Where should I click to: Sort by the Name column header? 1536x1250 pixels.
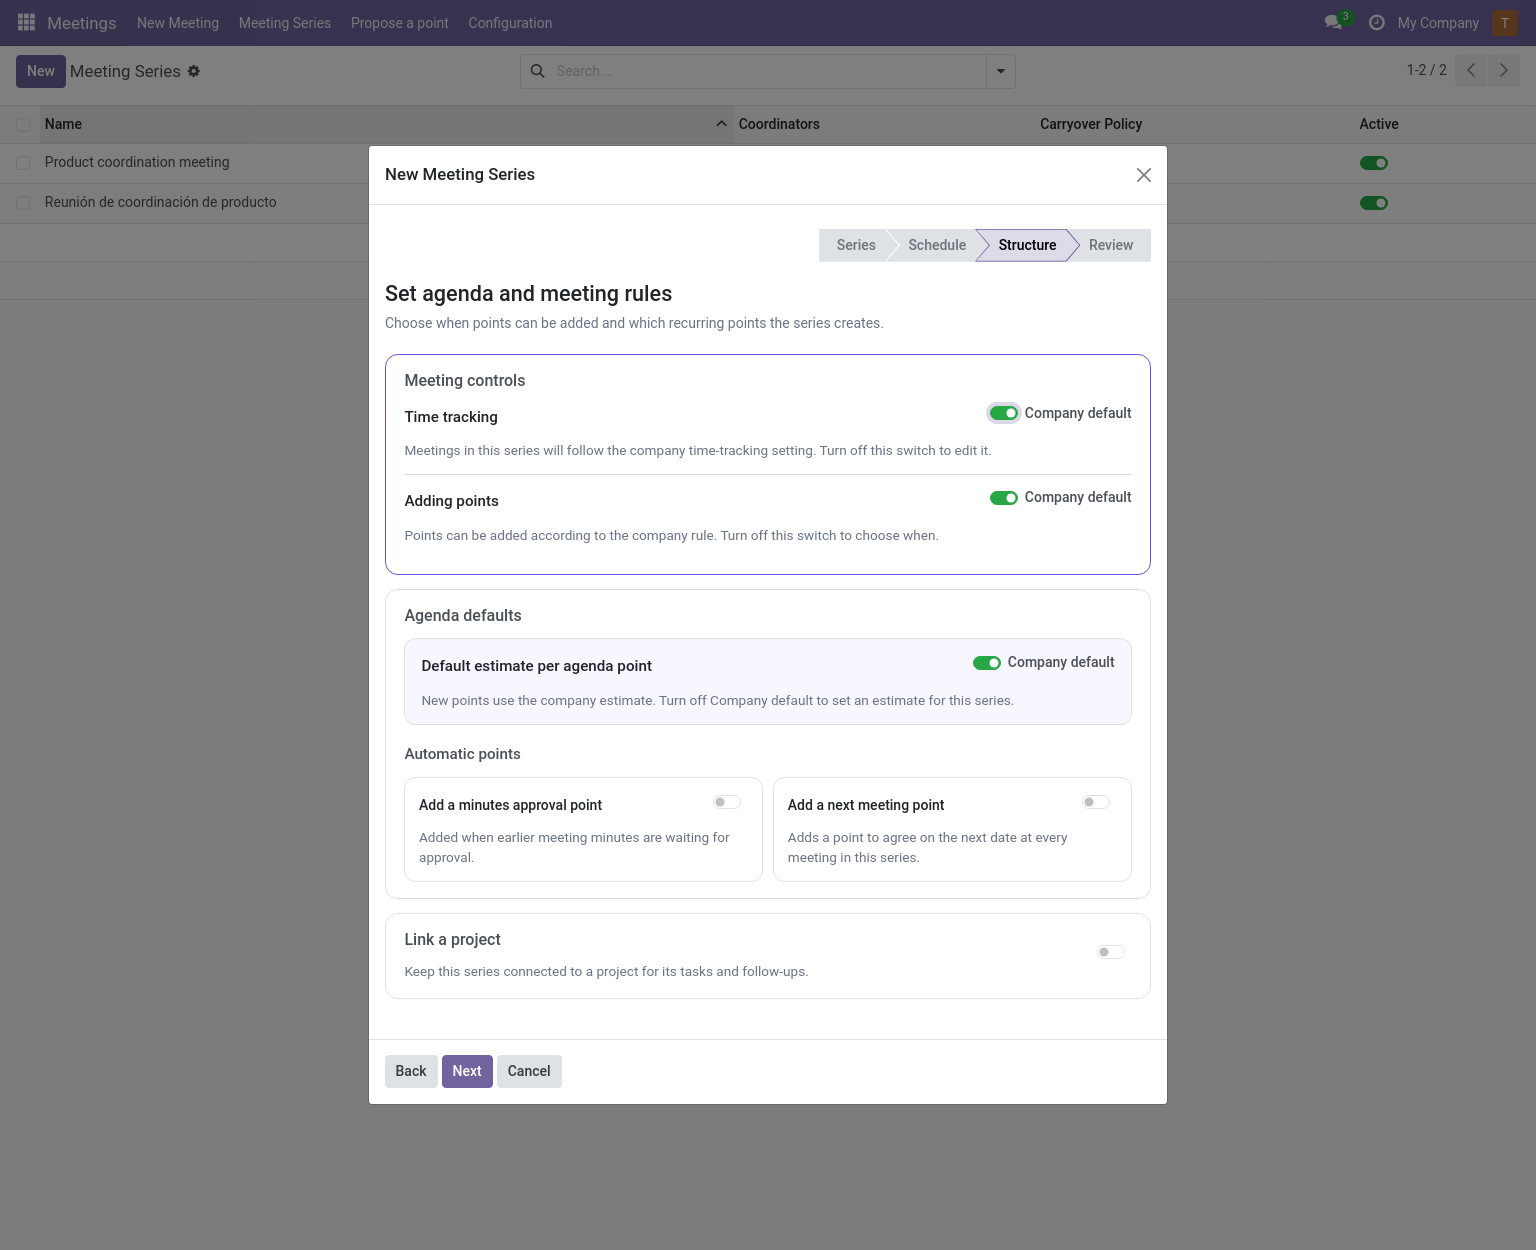(386, 124)
